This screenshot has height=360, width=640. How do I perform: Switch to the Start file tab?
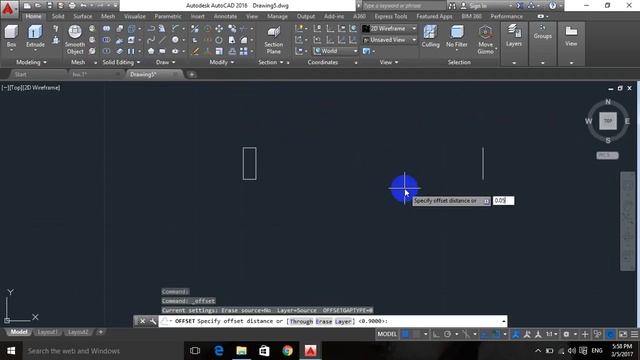20,74
